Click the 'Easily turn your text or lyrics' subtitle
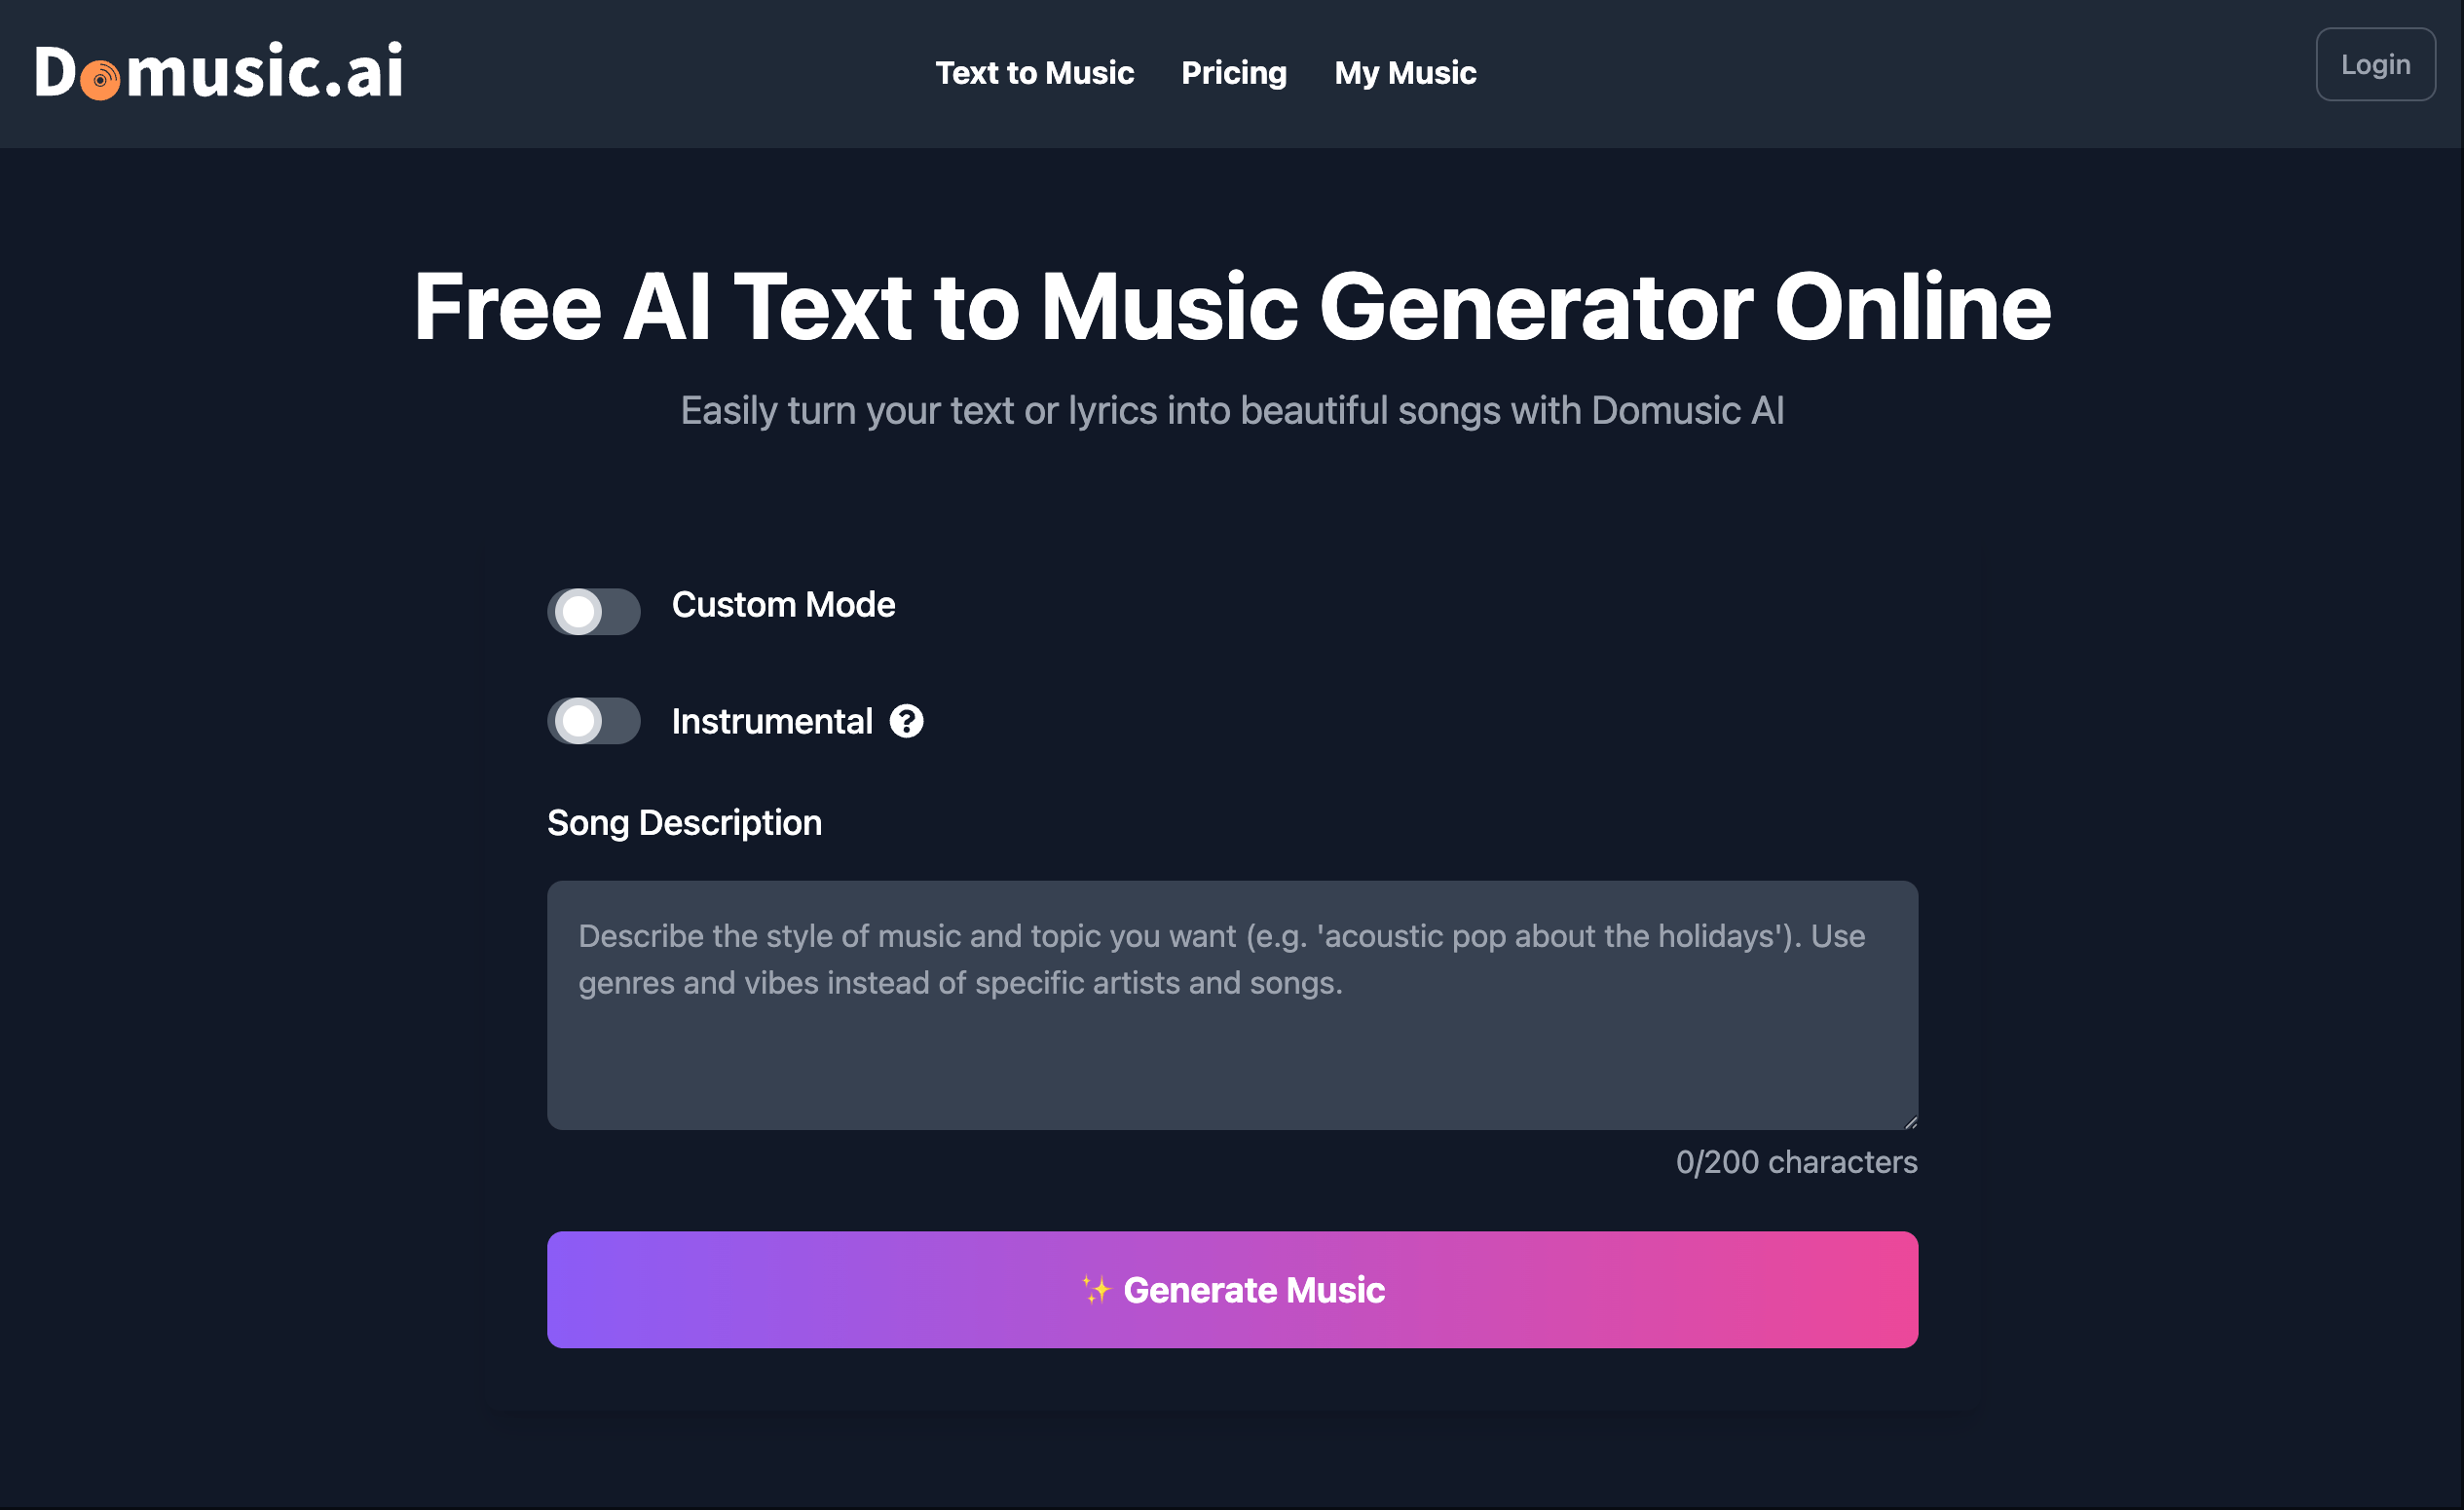The height and width of the screenshot is (1510, 2464). tap(1232, 411)
